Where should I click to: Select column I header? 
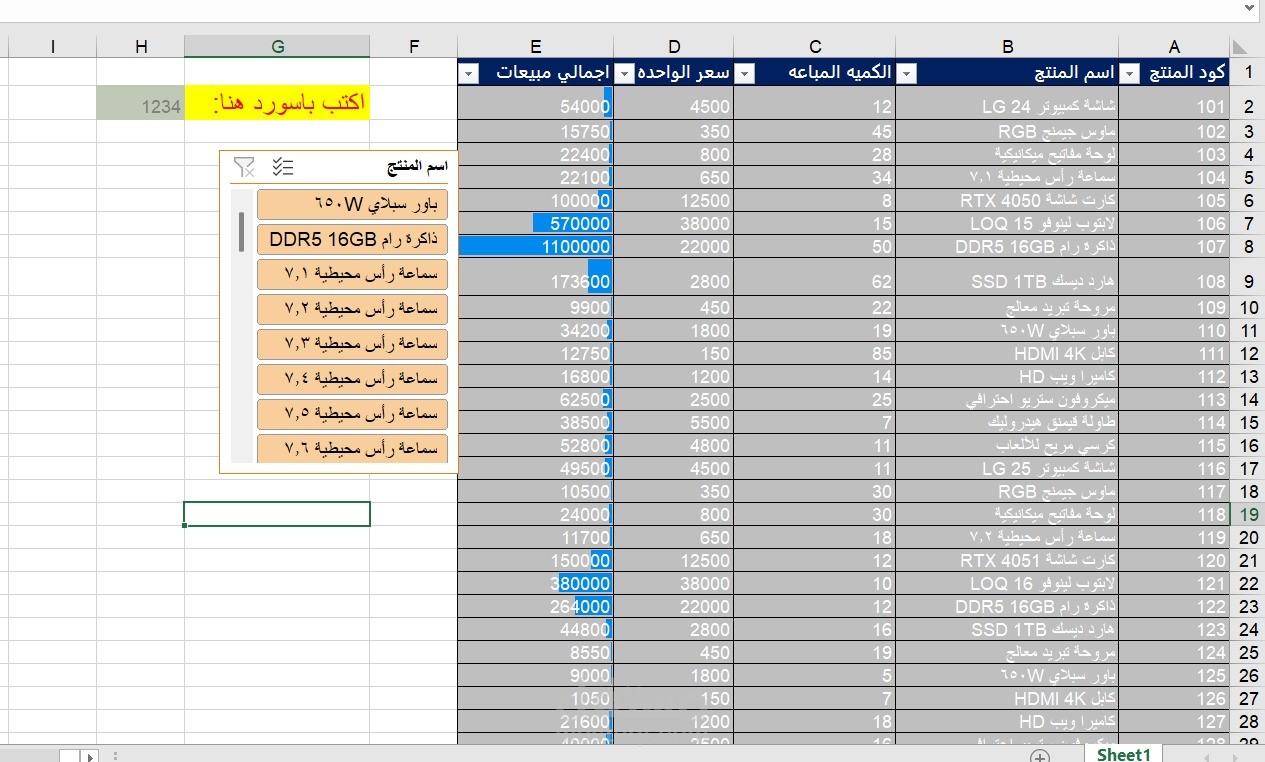click(x=52, y=46)
